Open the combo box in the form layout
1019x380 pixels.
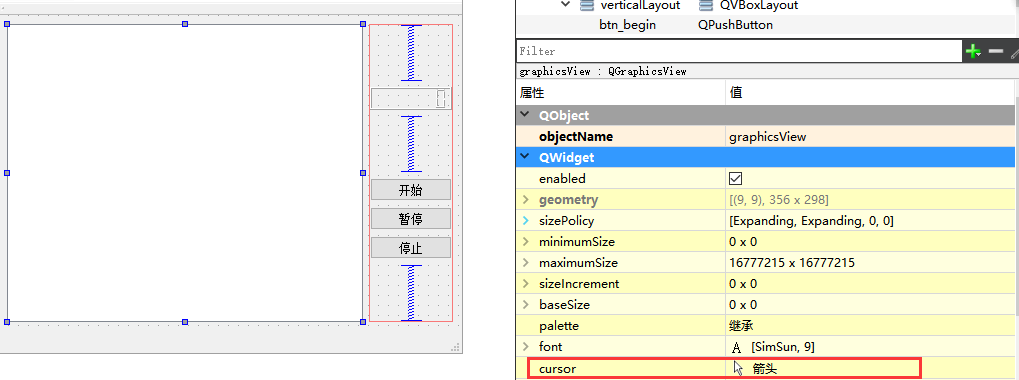pos(410,99)
